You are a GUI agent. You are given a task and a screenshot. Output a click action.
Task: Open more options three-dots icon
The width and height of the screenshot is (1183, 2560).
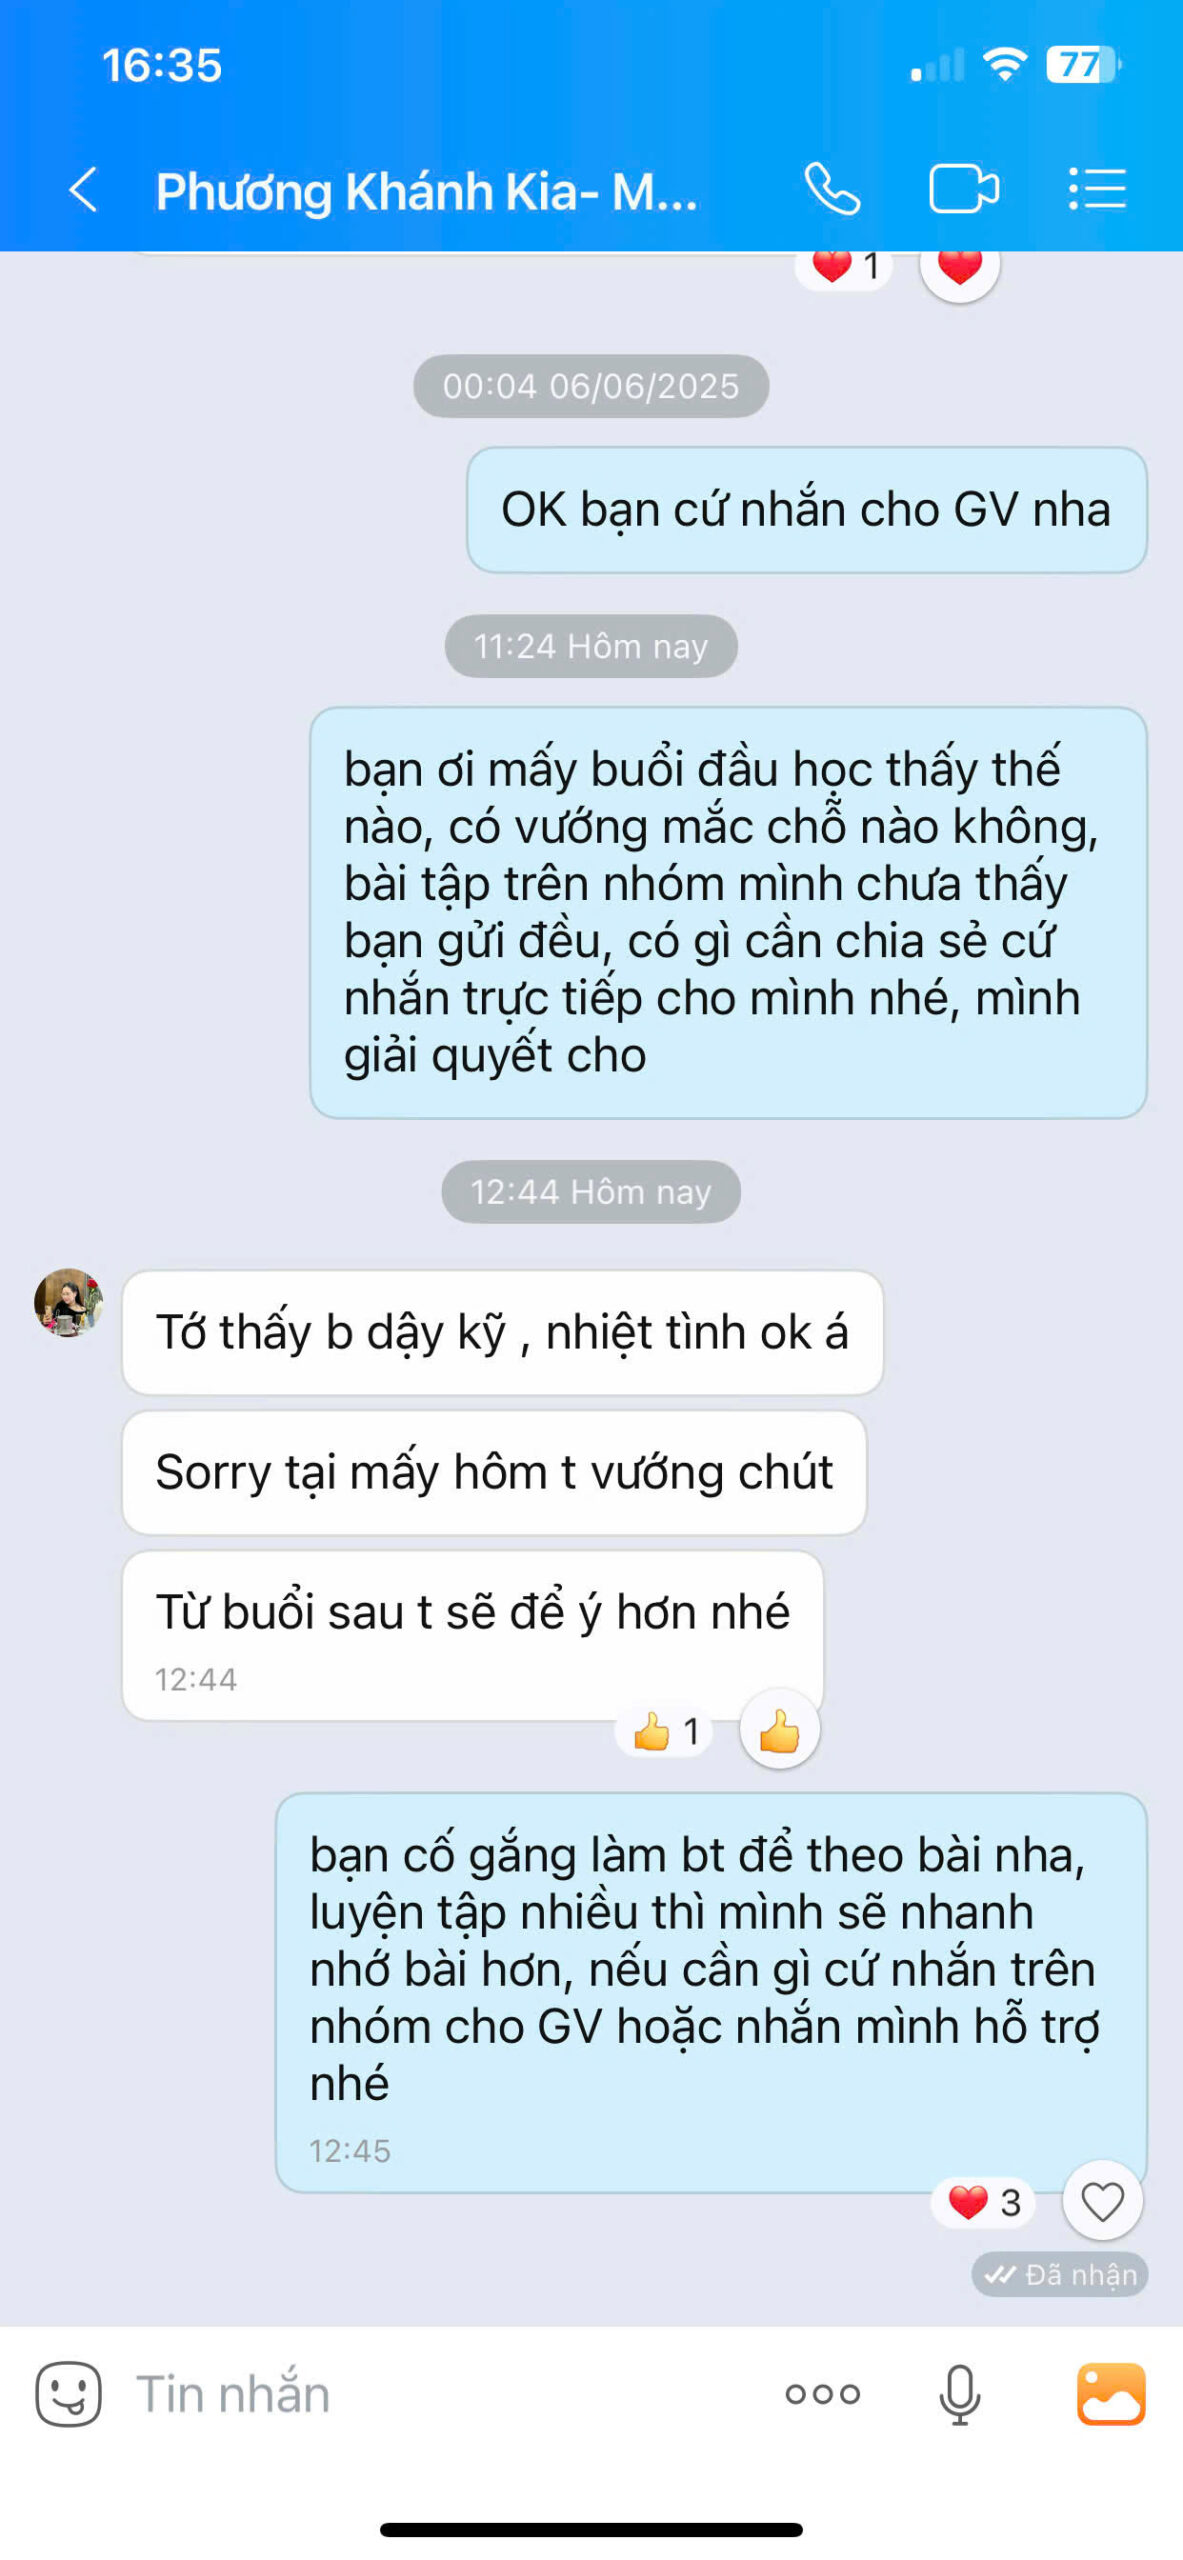pyautogui.click(x=822, y=2393)
